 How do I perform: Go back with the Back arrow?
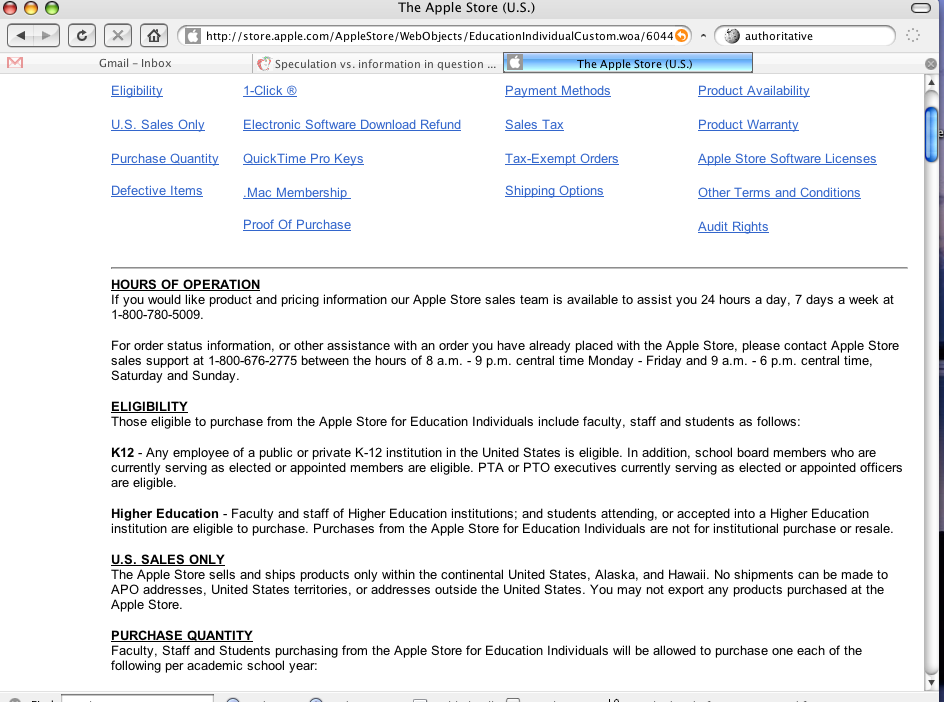point(21,36)
